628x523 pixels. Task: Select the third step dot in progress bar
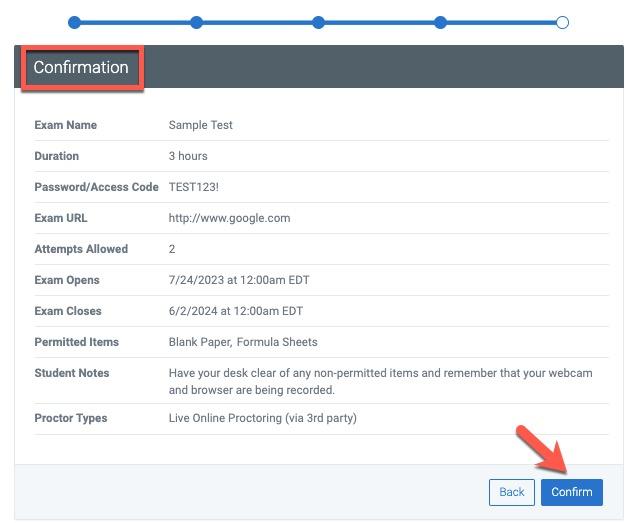pos(318,22)
